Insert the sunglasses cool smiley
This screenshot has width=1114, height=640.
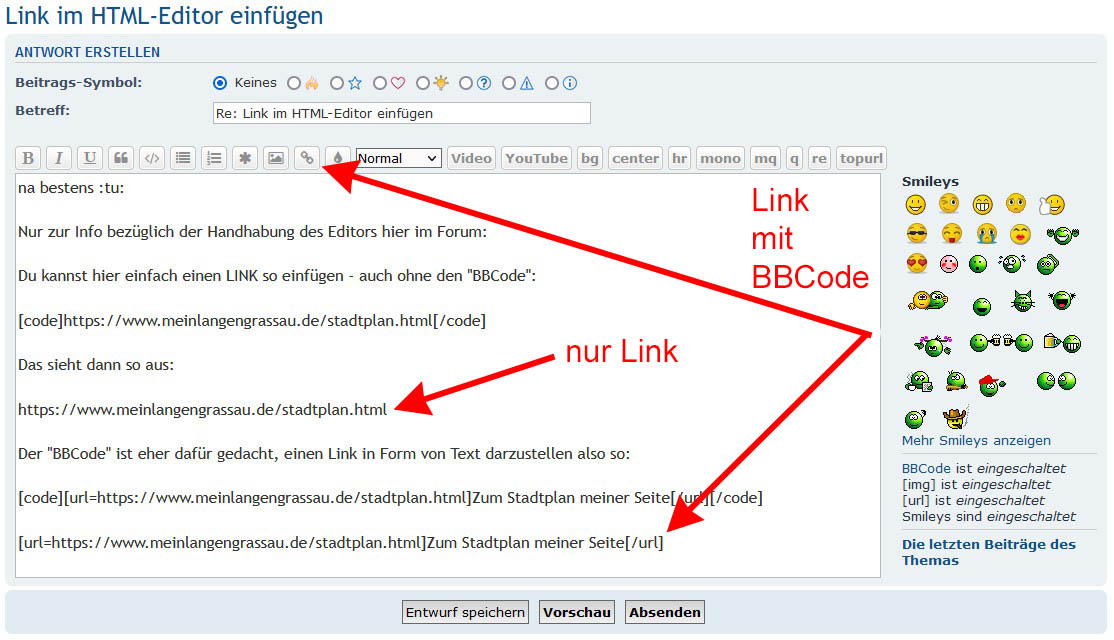[x=916, y=233]
